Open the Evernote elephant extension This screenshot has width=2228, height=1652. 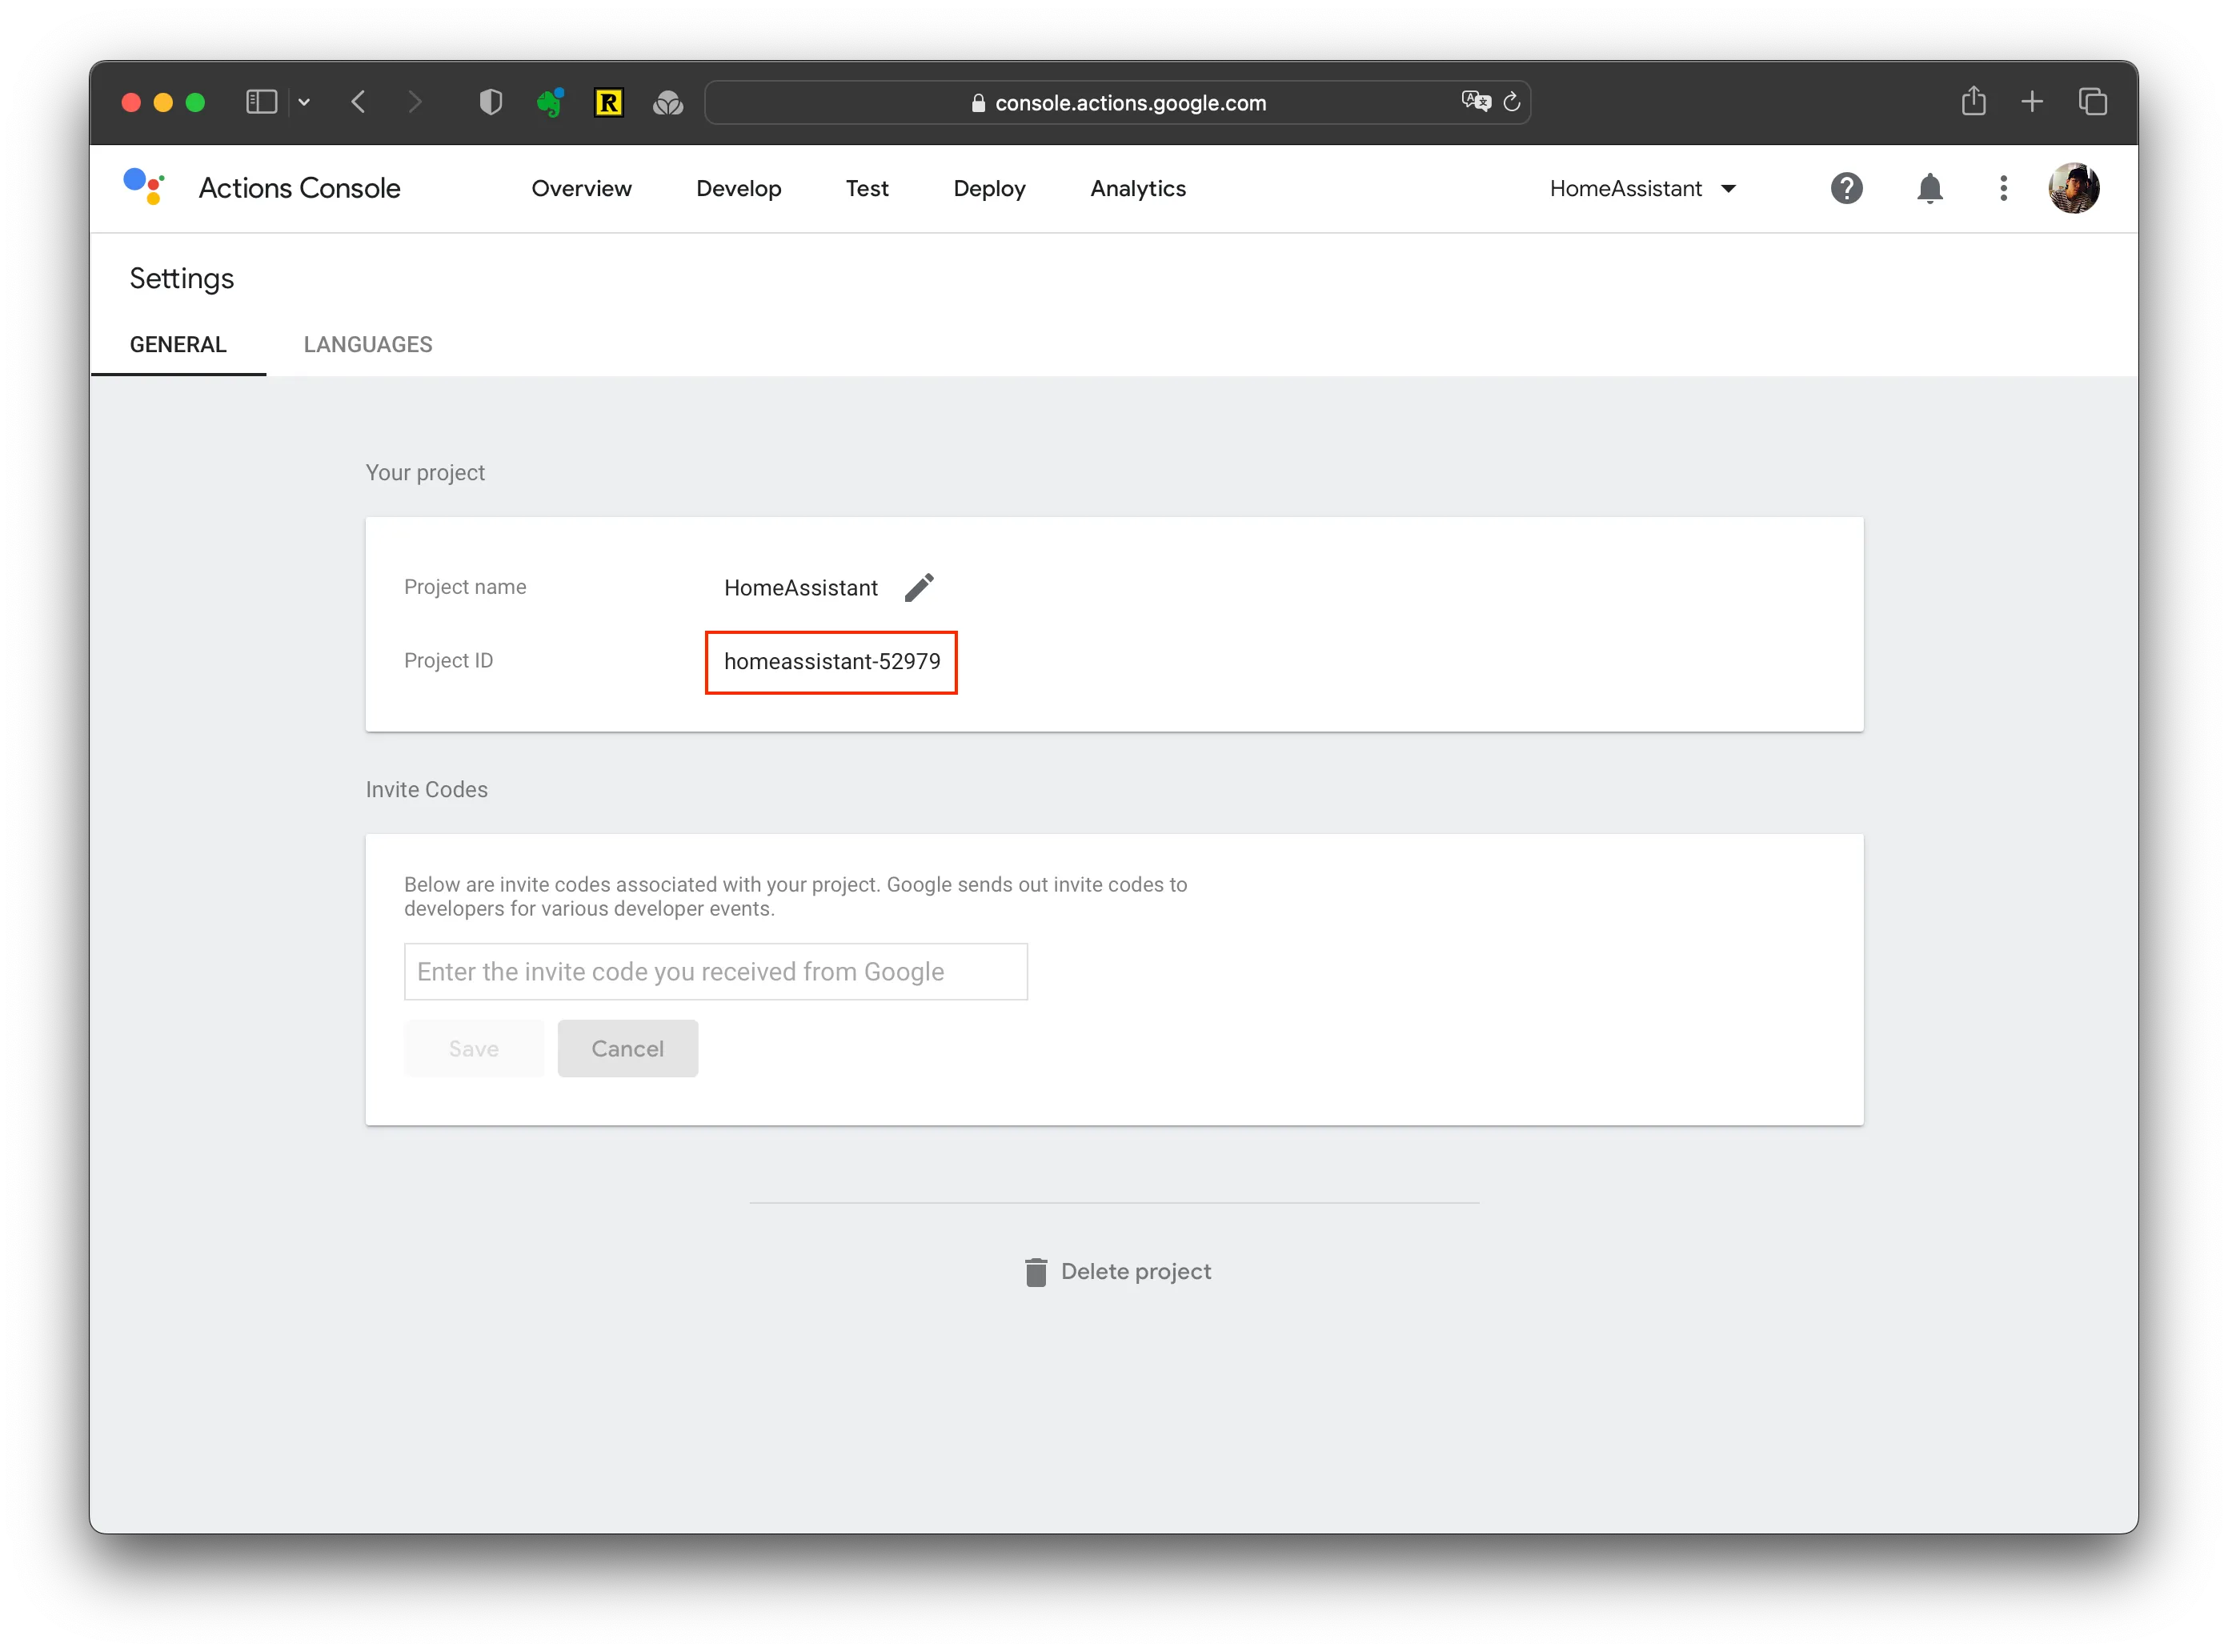549,102
